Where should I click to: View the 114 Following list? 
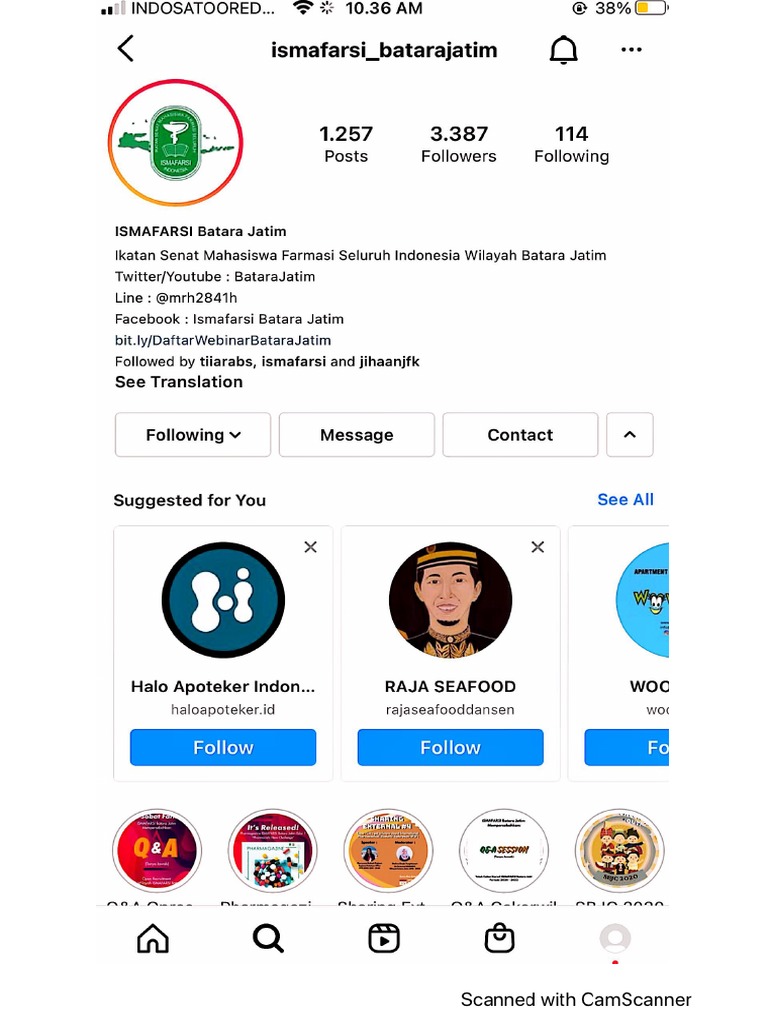point(571,144)
